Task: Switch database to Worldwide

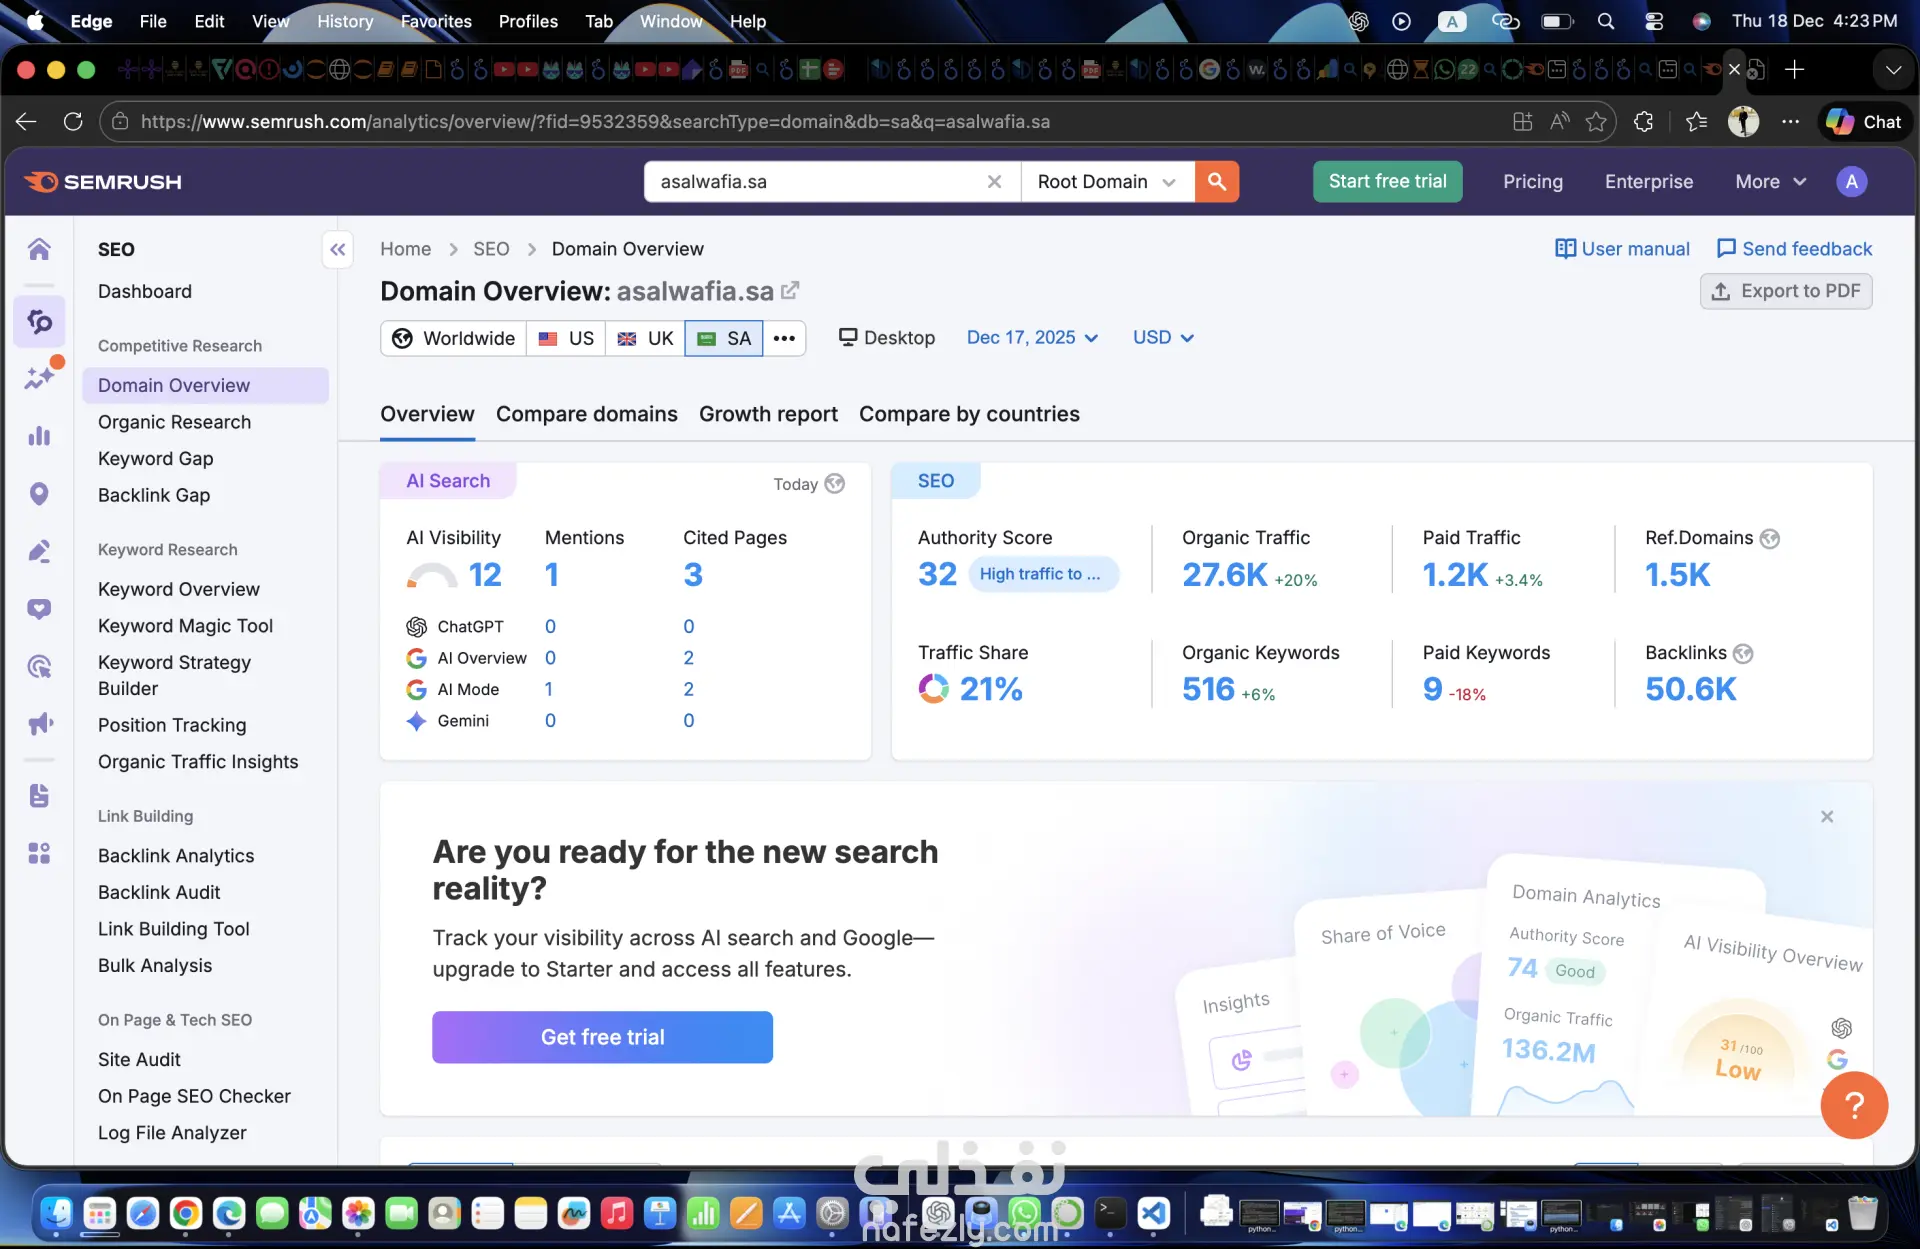Action: tap(454, 338)
